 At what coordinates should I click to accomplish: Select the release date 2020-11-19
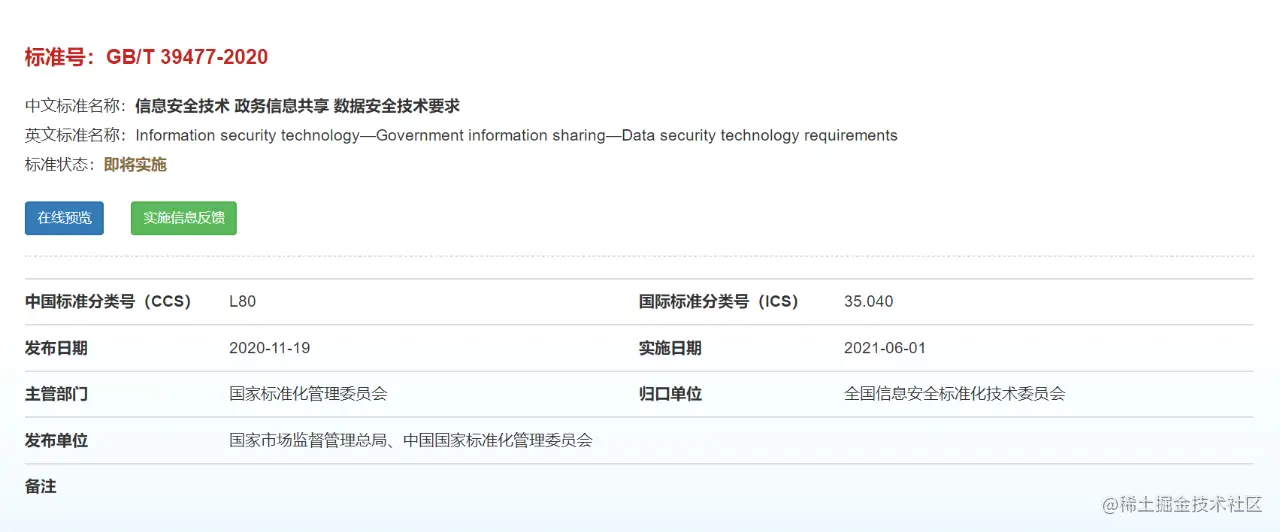tap(269, 348)
